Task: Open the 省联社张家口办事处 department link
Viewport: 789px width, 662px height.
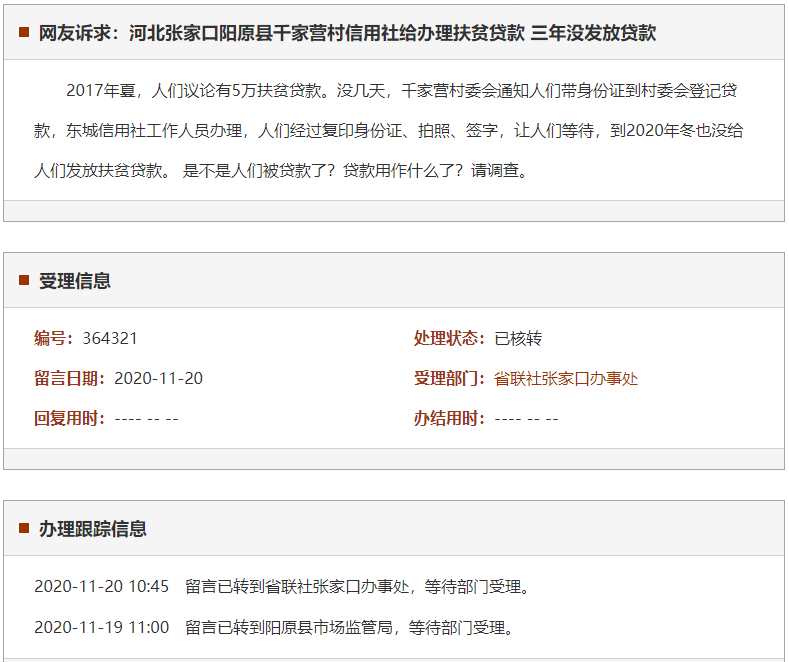Action: 566,378
